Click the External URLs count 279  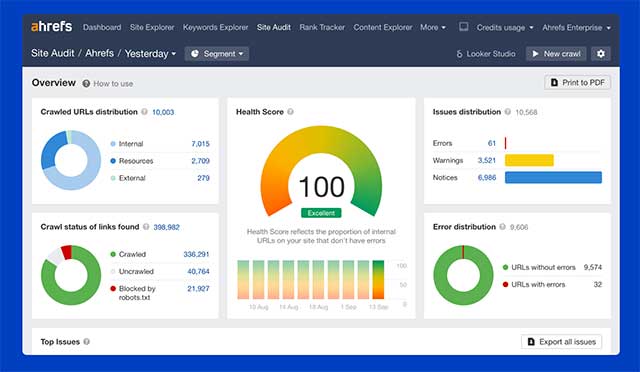point(203,178)
